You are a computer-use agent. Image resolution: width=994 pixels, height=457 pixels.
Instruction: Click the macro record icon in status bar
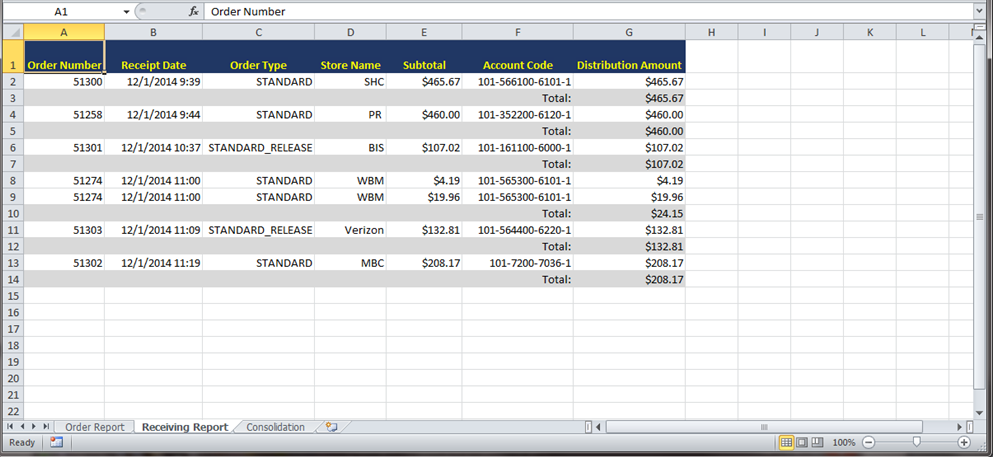click(56, 442)
